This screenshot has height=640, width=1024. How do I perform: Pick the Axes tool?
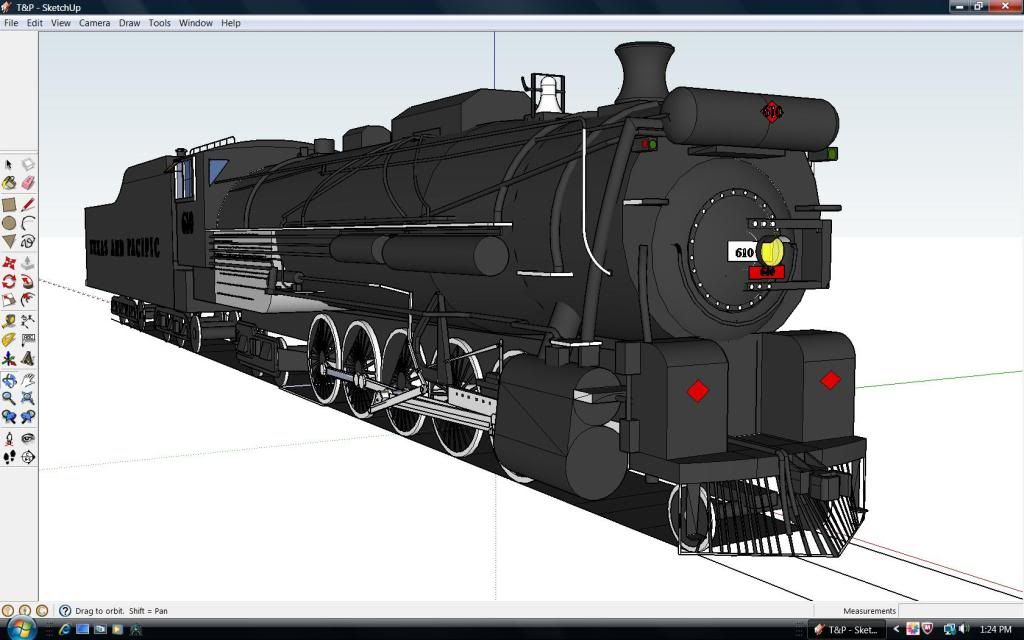pos(8,358)
